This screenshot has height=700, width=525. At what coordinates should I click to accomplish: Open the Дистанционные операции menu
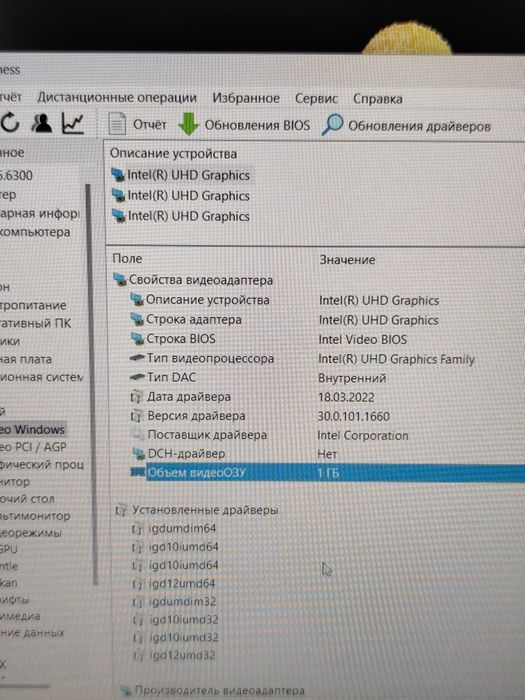pyautogui.click(x=117, y=97)
